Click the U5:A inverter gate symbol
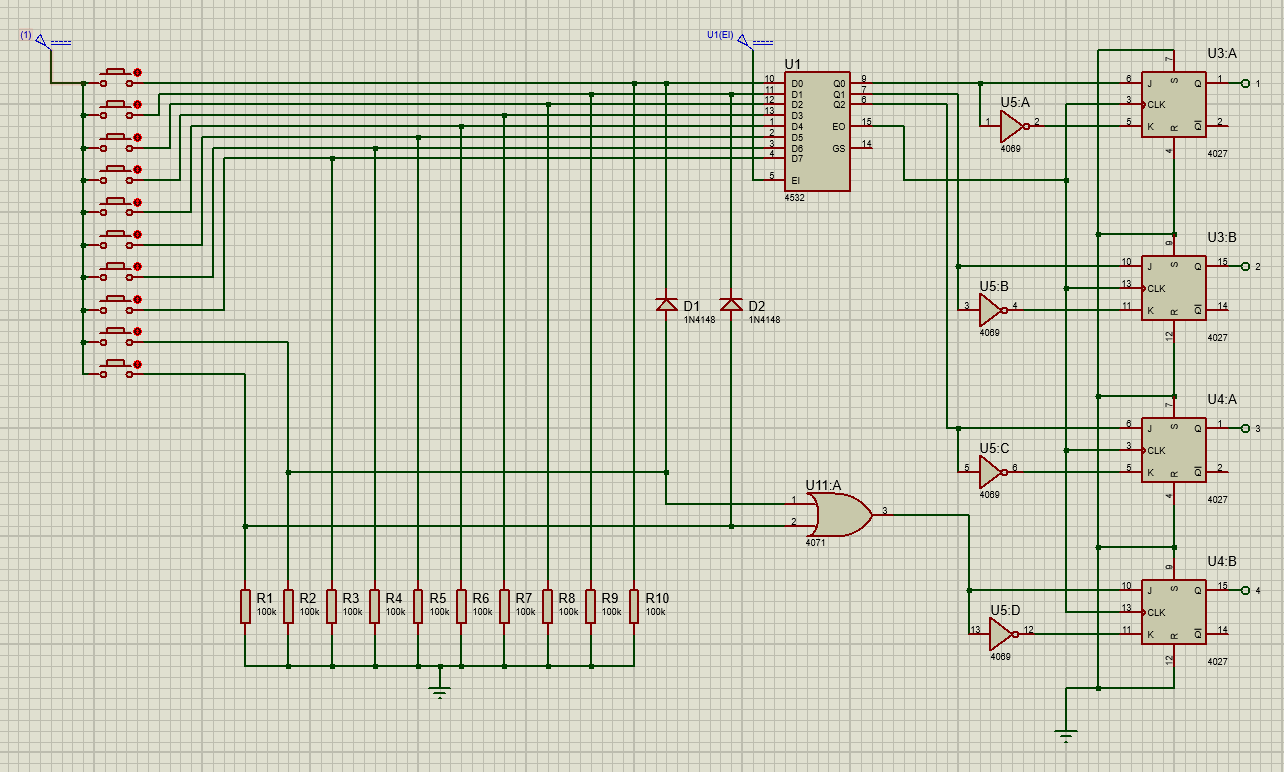Image resolution: width=1284 pixels, height=772 pixels. click(x=1013, y=126)
